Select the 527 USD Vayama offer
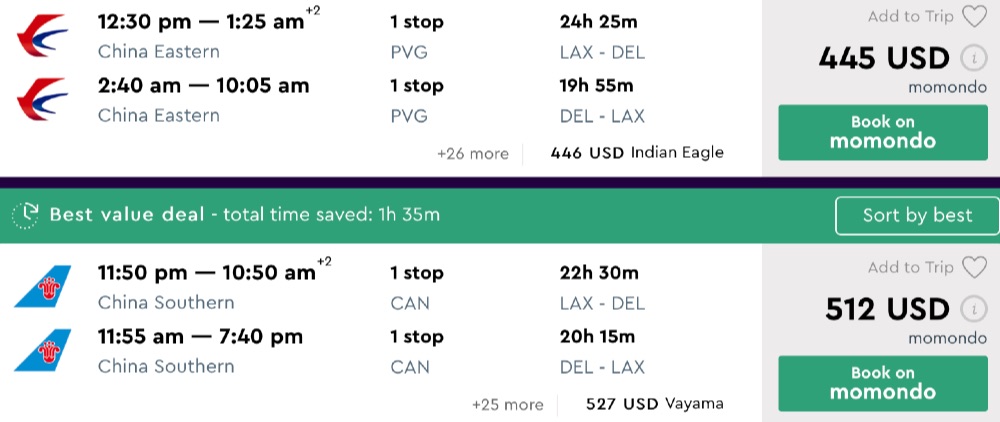The image size is (1000, 422). (x=655, y=404)
